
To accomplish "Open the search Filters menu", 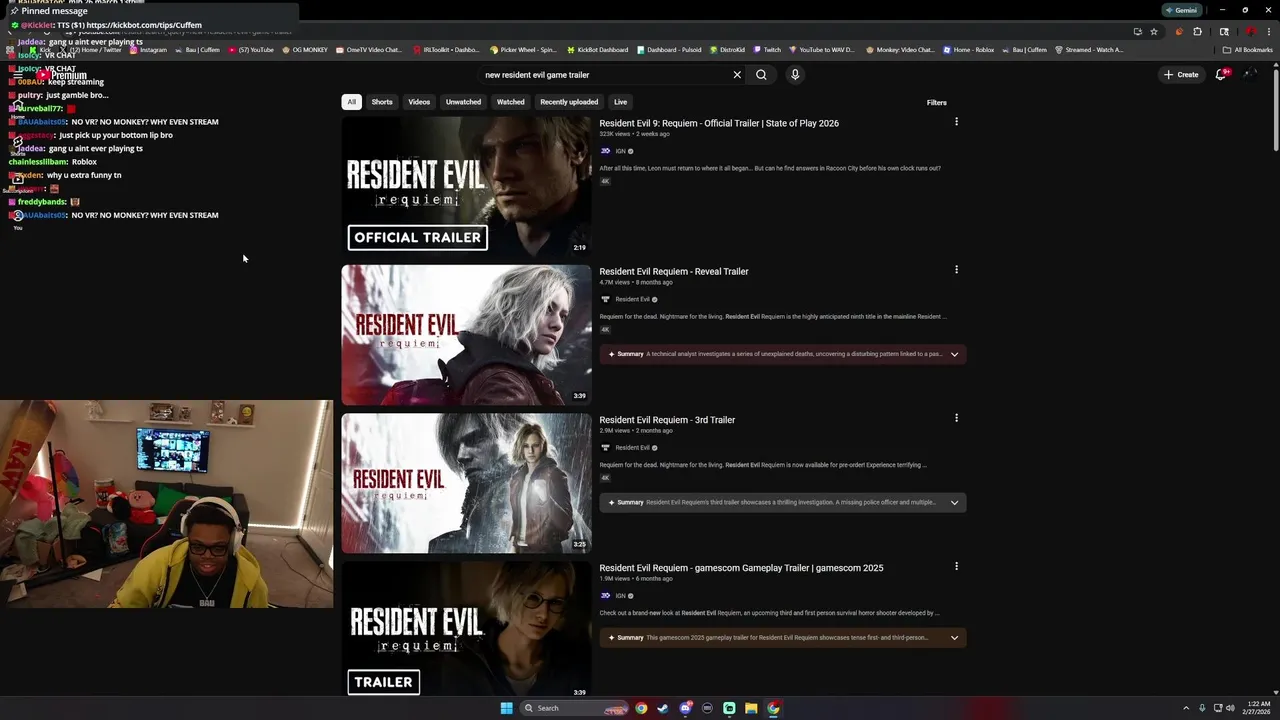I will tap(937, 102).
